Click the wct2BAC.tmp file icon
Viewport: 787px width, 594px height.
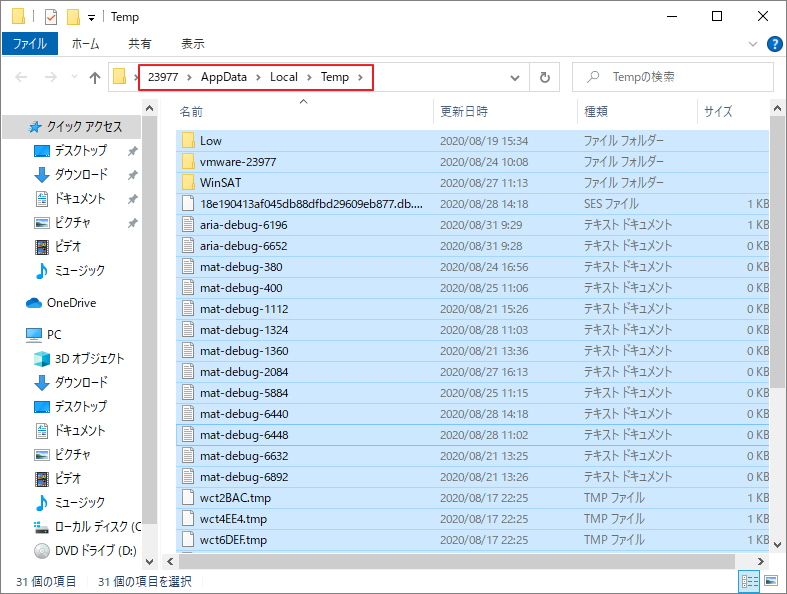click(188, 498)
